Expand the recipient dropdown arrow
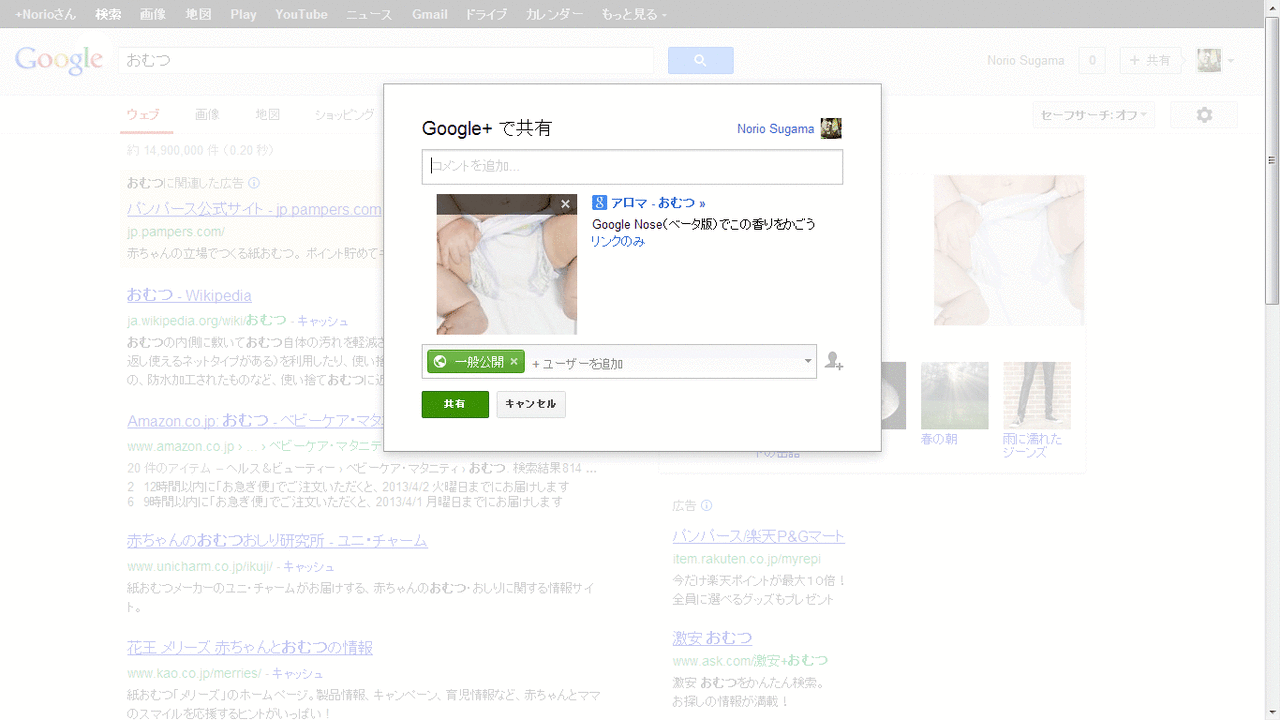Viewport: 1280px width, 720px height. (x=808, y=361)
